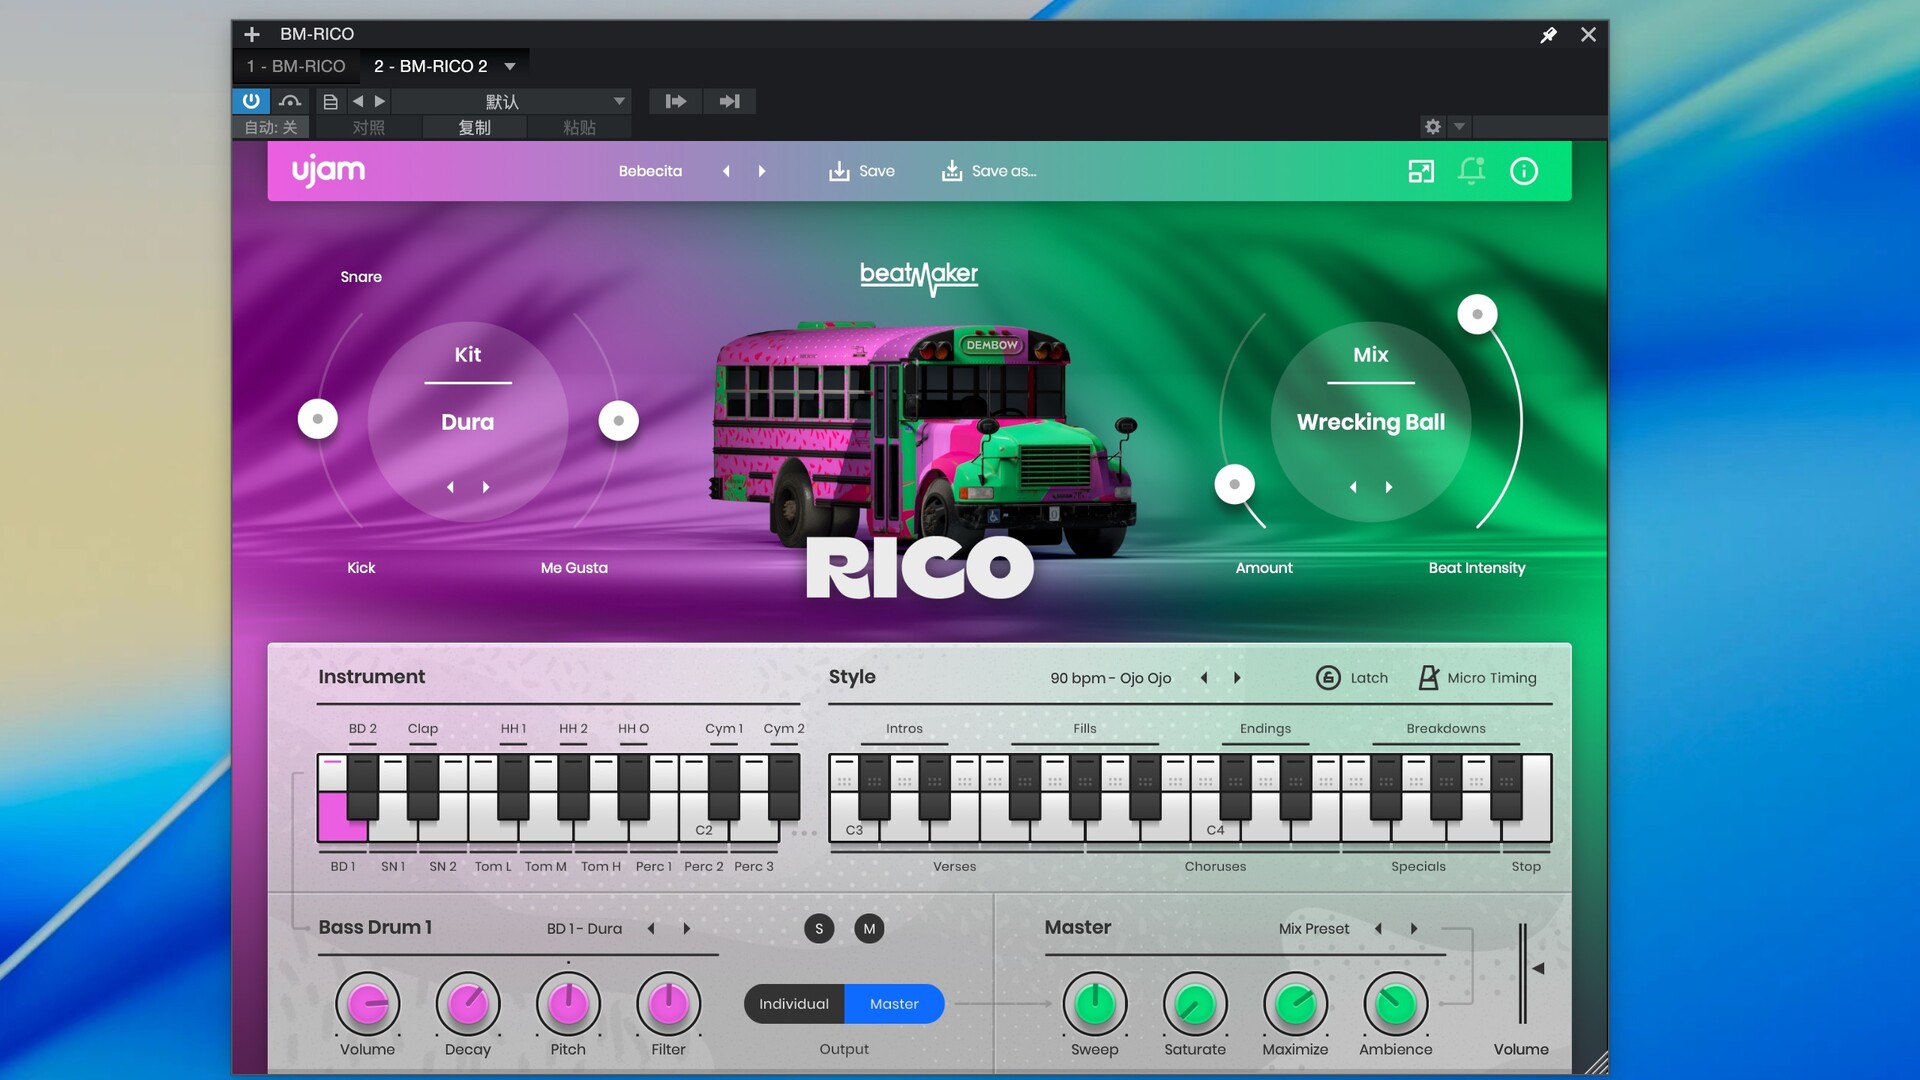Select previous Bebecita preset arrow
Screen dimensions: 1920x1080
click(726, 171)
